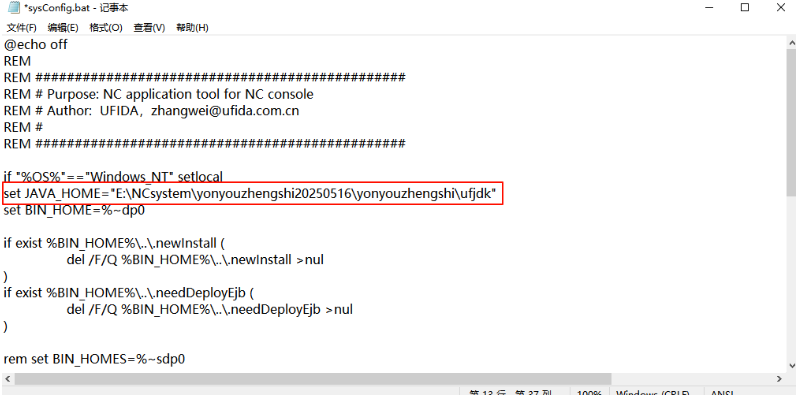Click the Notepad icon in title bar
The height and width of the screenshot is (395, 800).
(x=14, y=8)
